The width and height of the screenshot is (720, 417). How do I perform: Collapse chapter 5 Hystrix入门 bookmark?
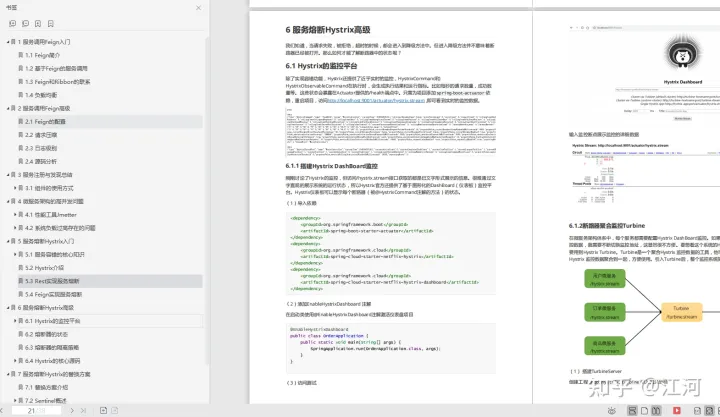coord(8,242)
